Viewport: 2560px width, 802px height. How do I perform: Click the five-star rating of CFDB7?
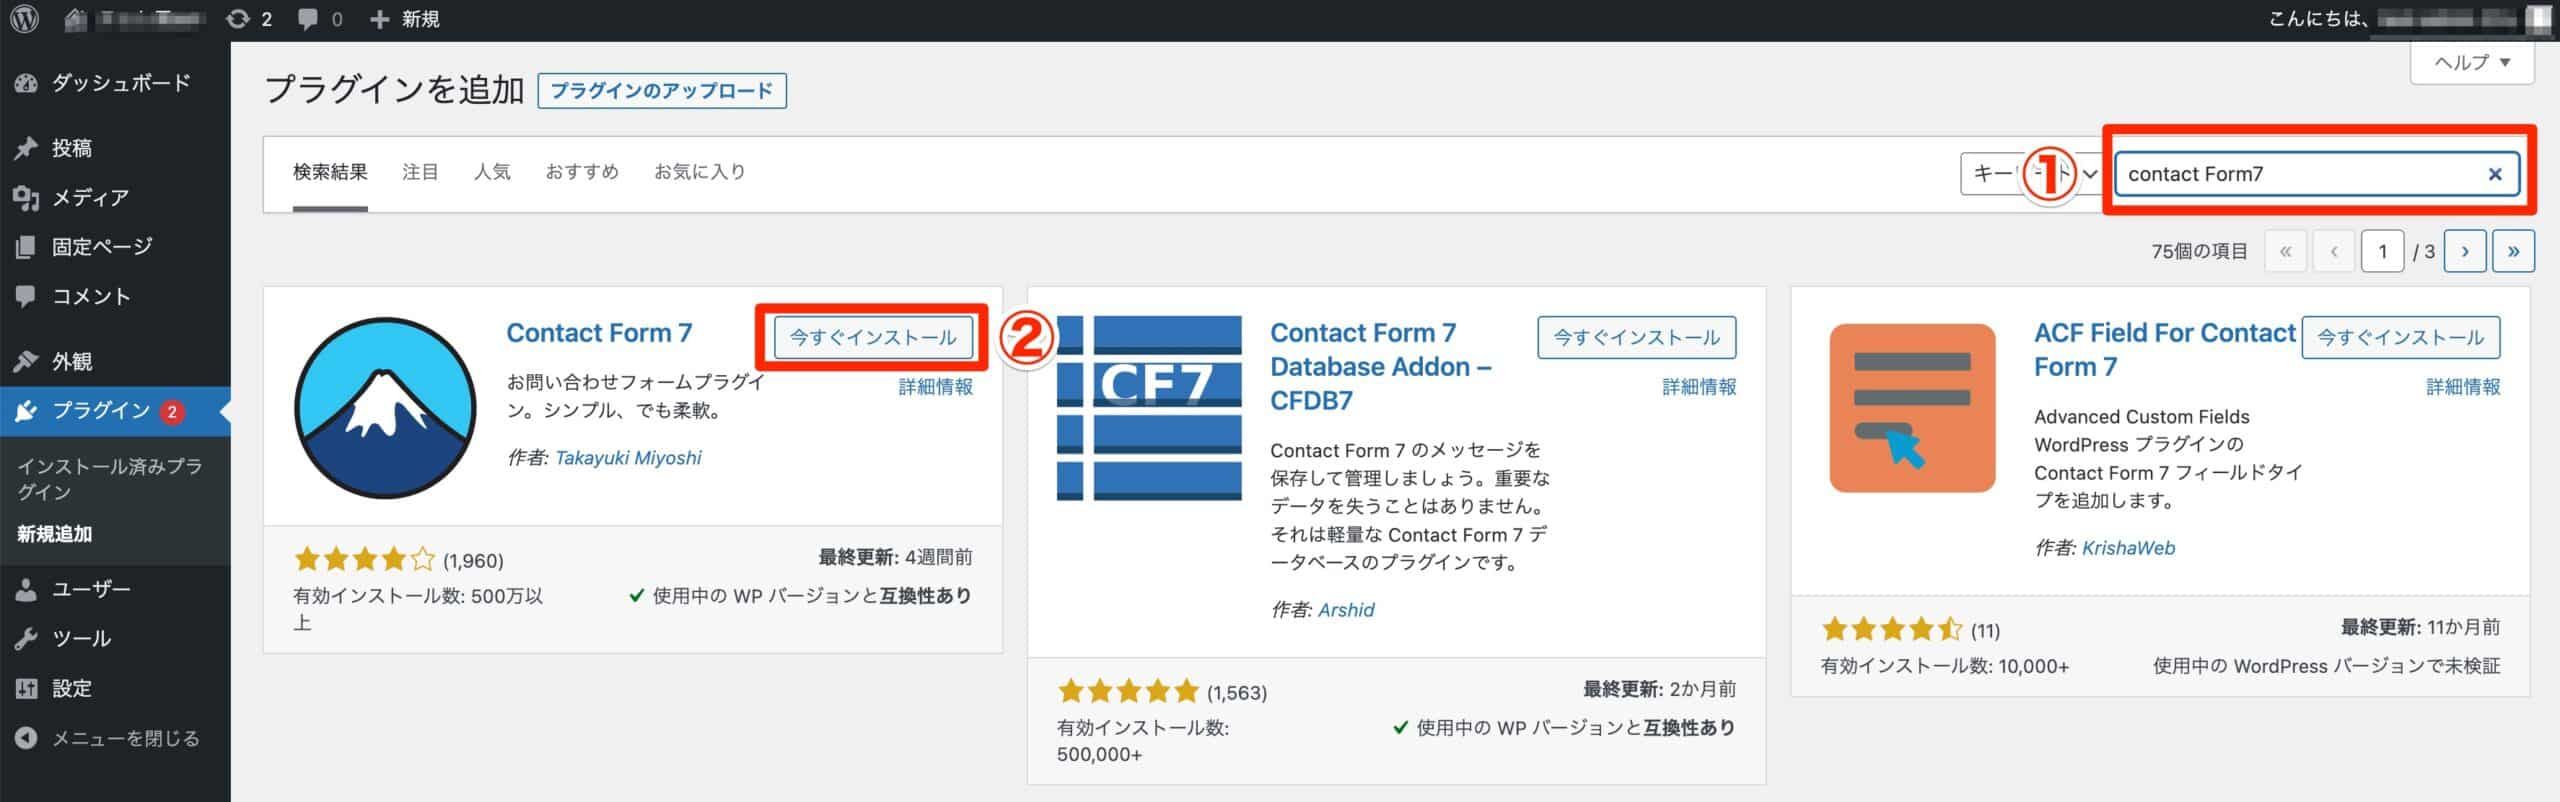pos(1129,692)
